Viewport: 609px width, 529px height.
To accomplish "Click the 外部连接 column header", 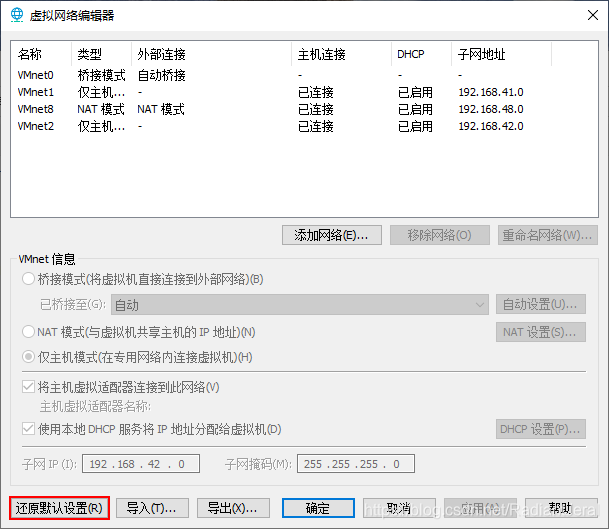I will 211,54.
